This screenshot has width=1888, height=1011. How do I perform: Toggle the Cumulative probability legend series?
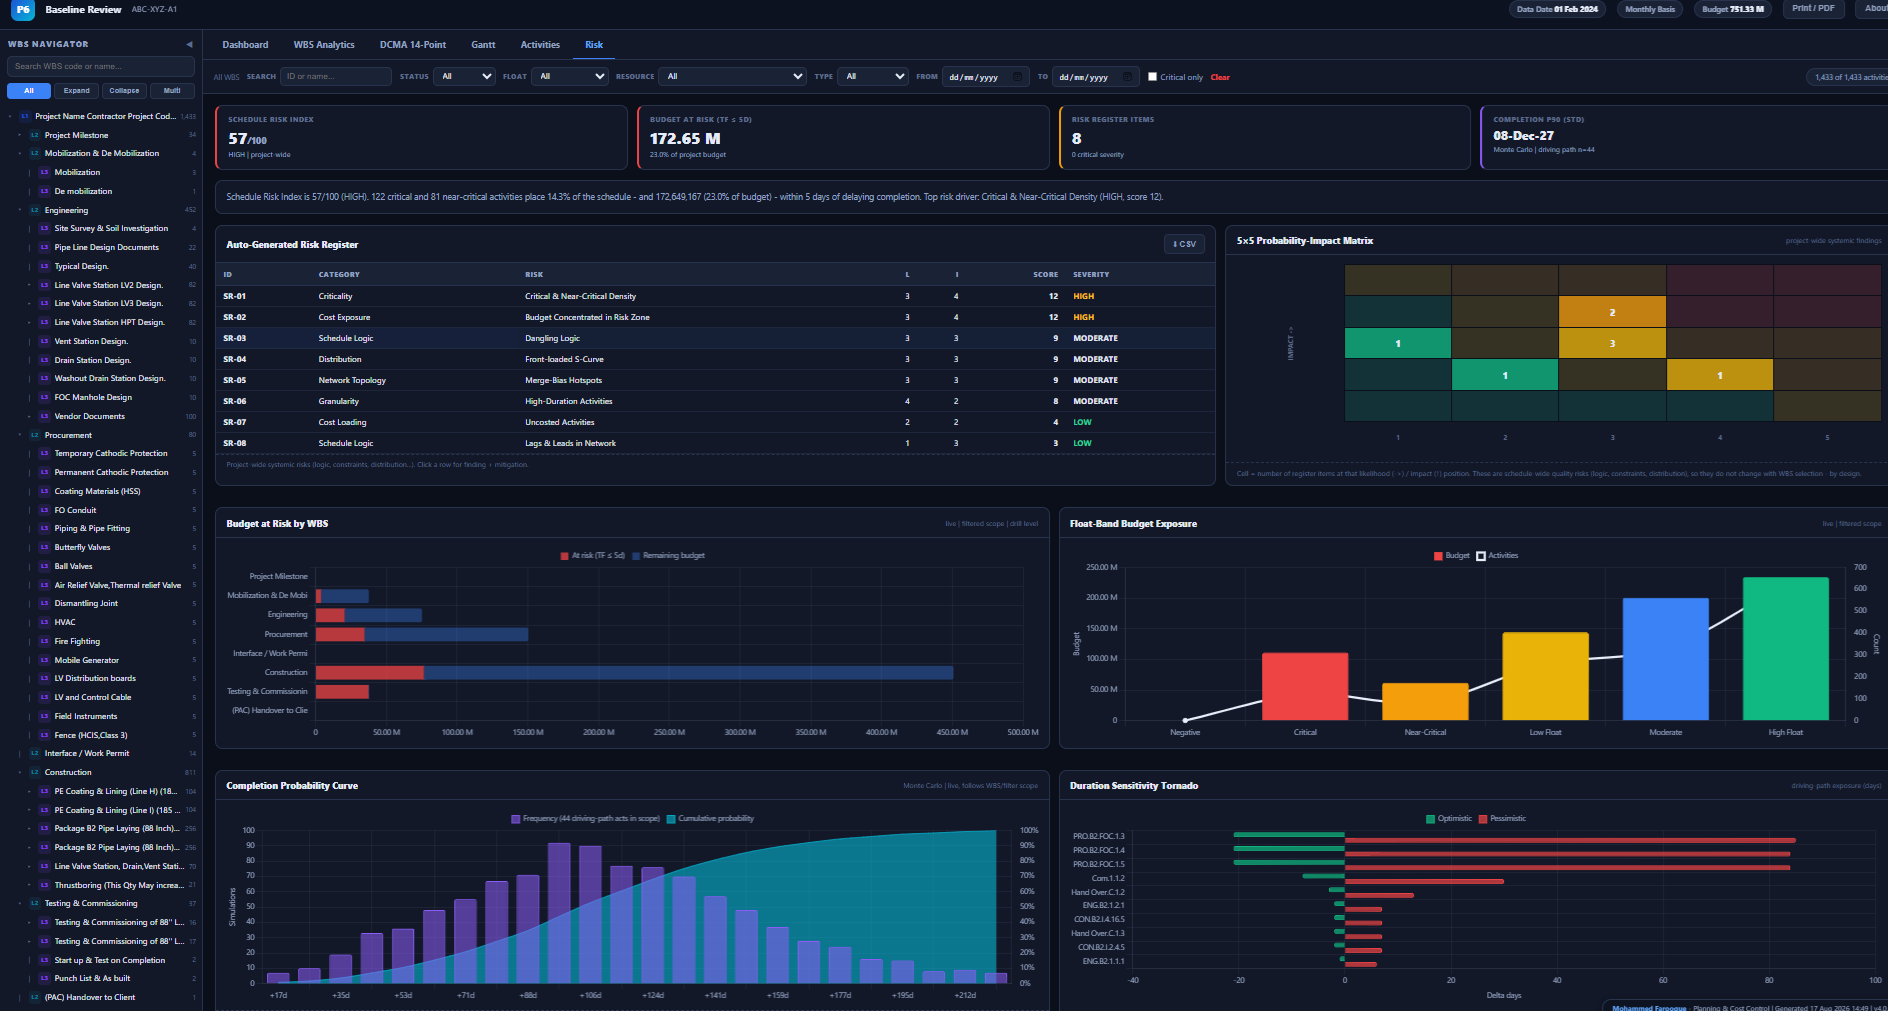pos(711,818)
